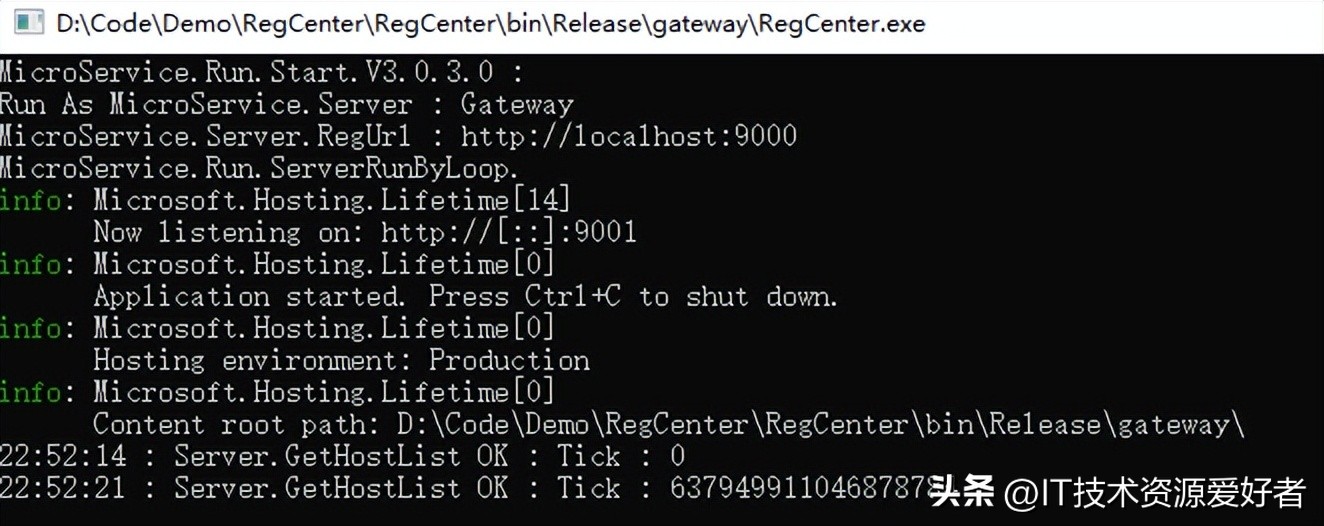Viewport: 1324px width, 526px height.
Task: Click the http://[::]:9001 listening address
Action: tap(508, 232)
